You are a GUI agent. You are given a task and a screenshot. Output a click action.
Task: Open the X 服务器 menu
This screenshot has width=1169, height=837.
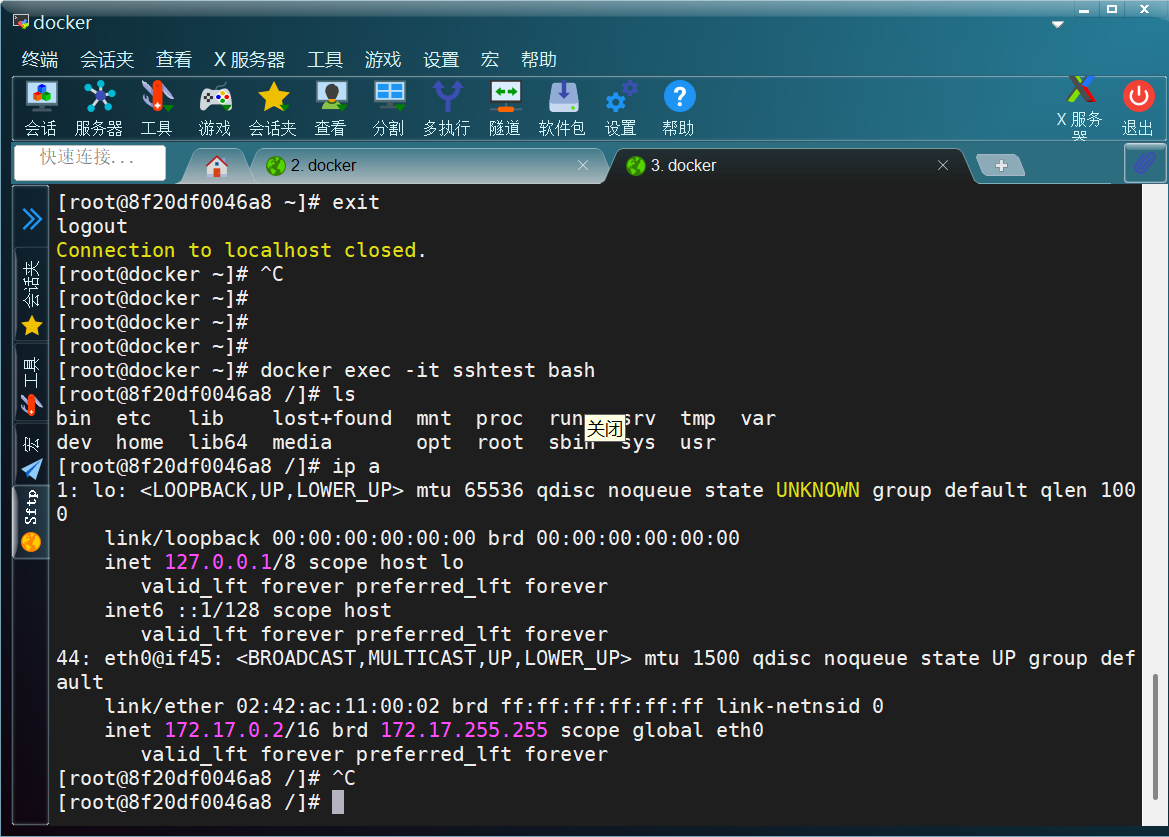(x=250, y=60)
